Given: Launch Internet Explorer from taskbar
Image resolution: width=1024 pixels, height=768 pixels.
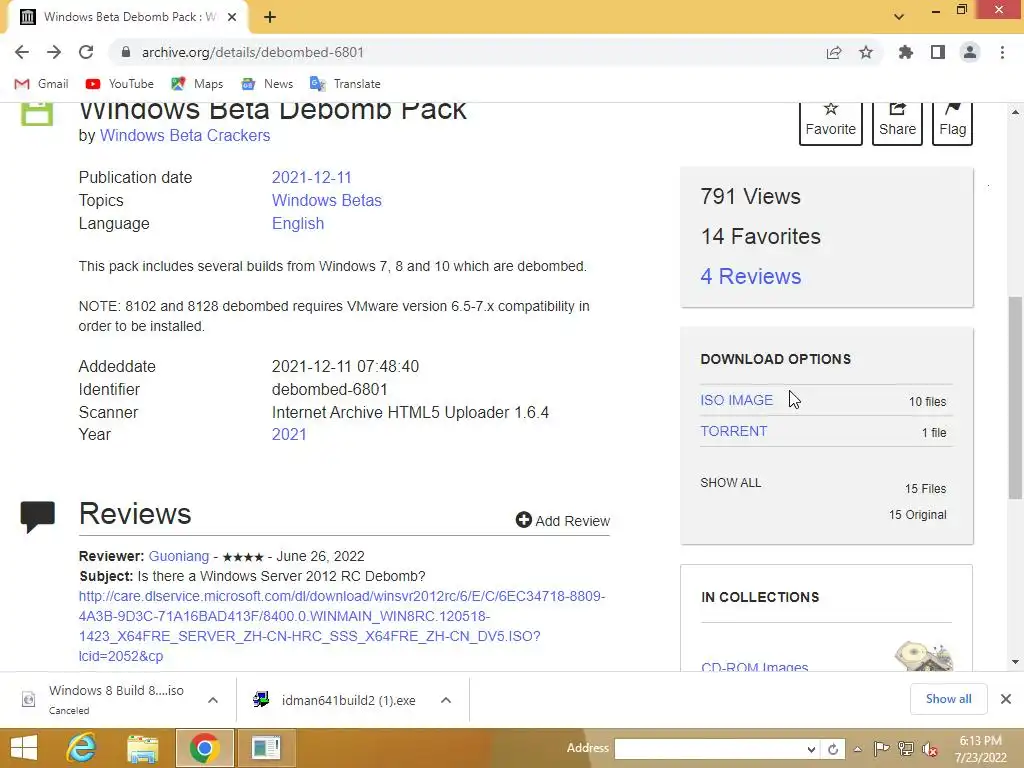Looking at the screenshot, I should click(x=82, y=748).
